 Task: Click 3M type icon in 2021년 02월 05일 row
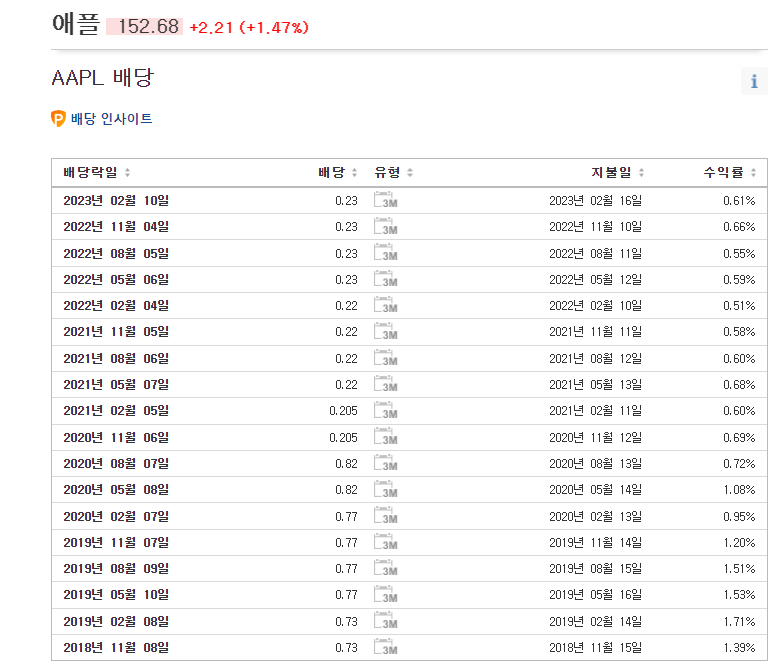[386, 410]
